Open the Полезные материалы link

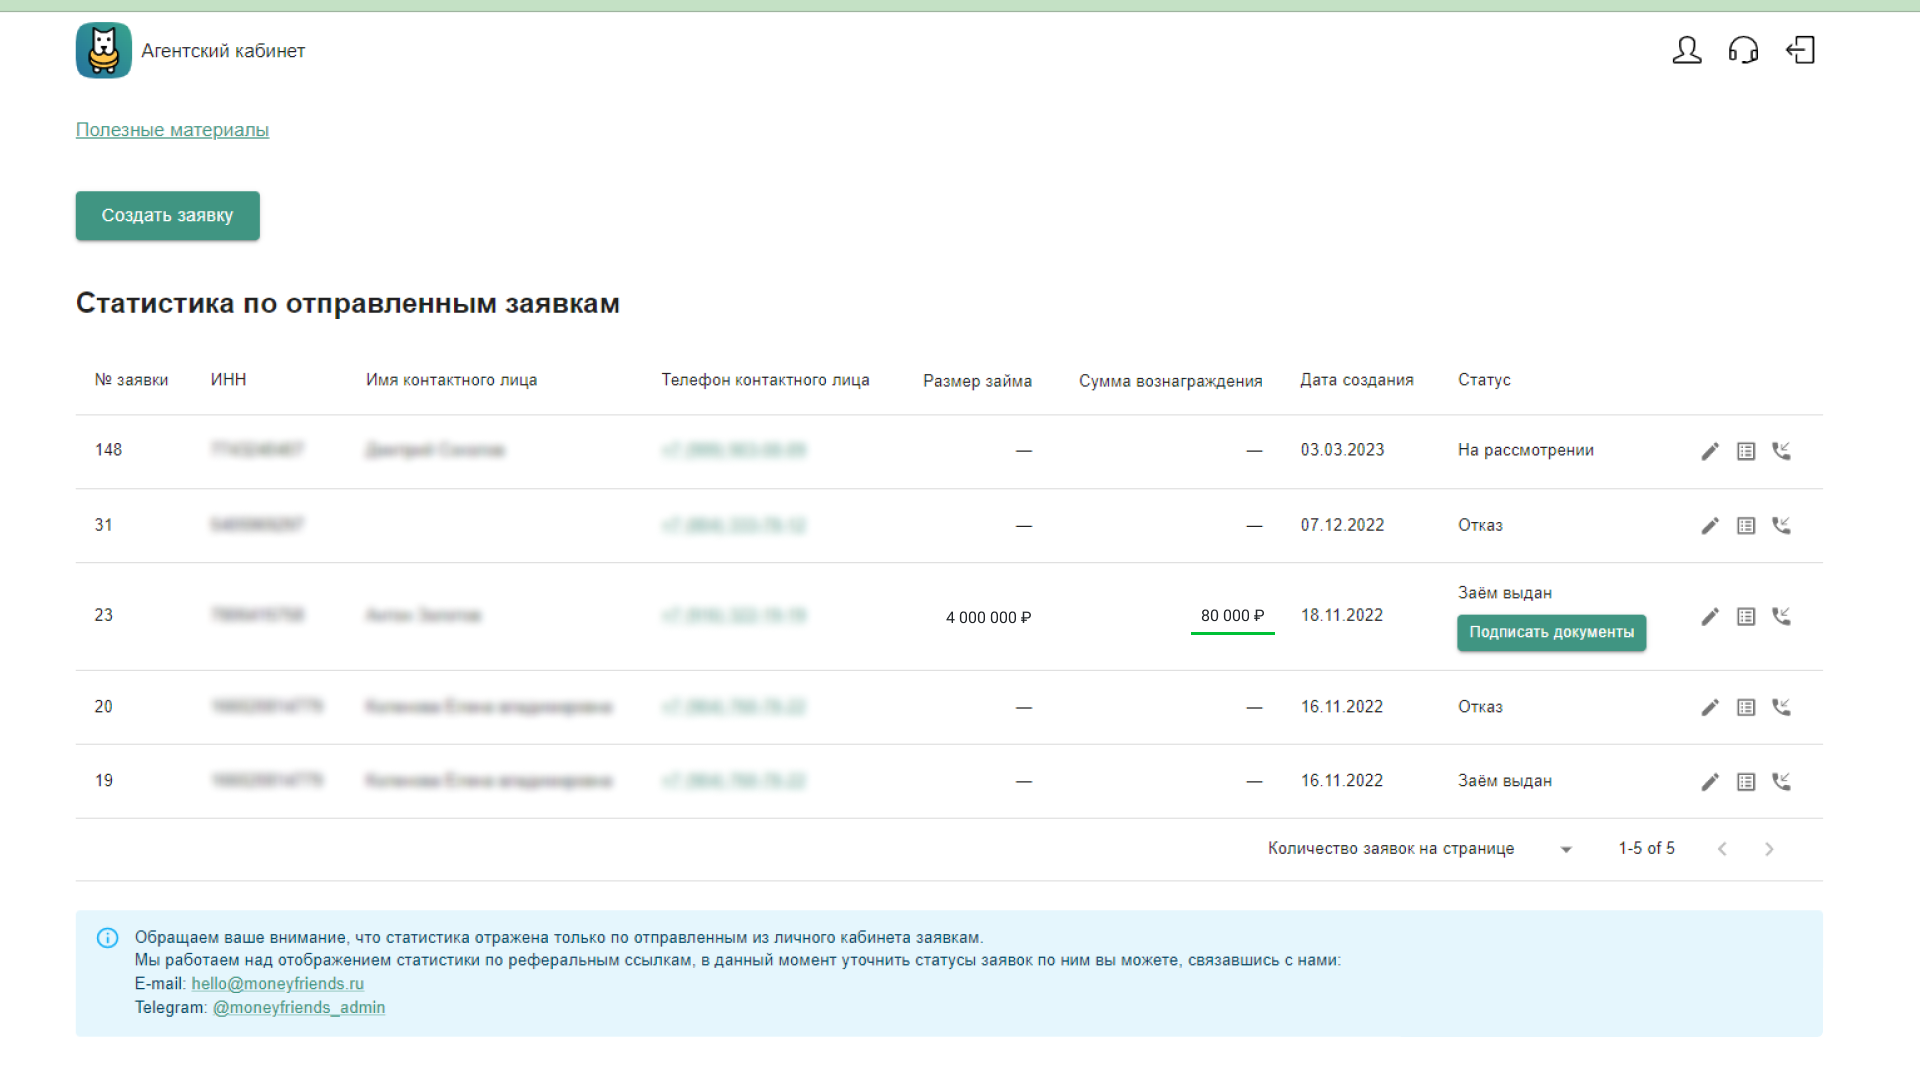point(172,130)
